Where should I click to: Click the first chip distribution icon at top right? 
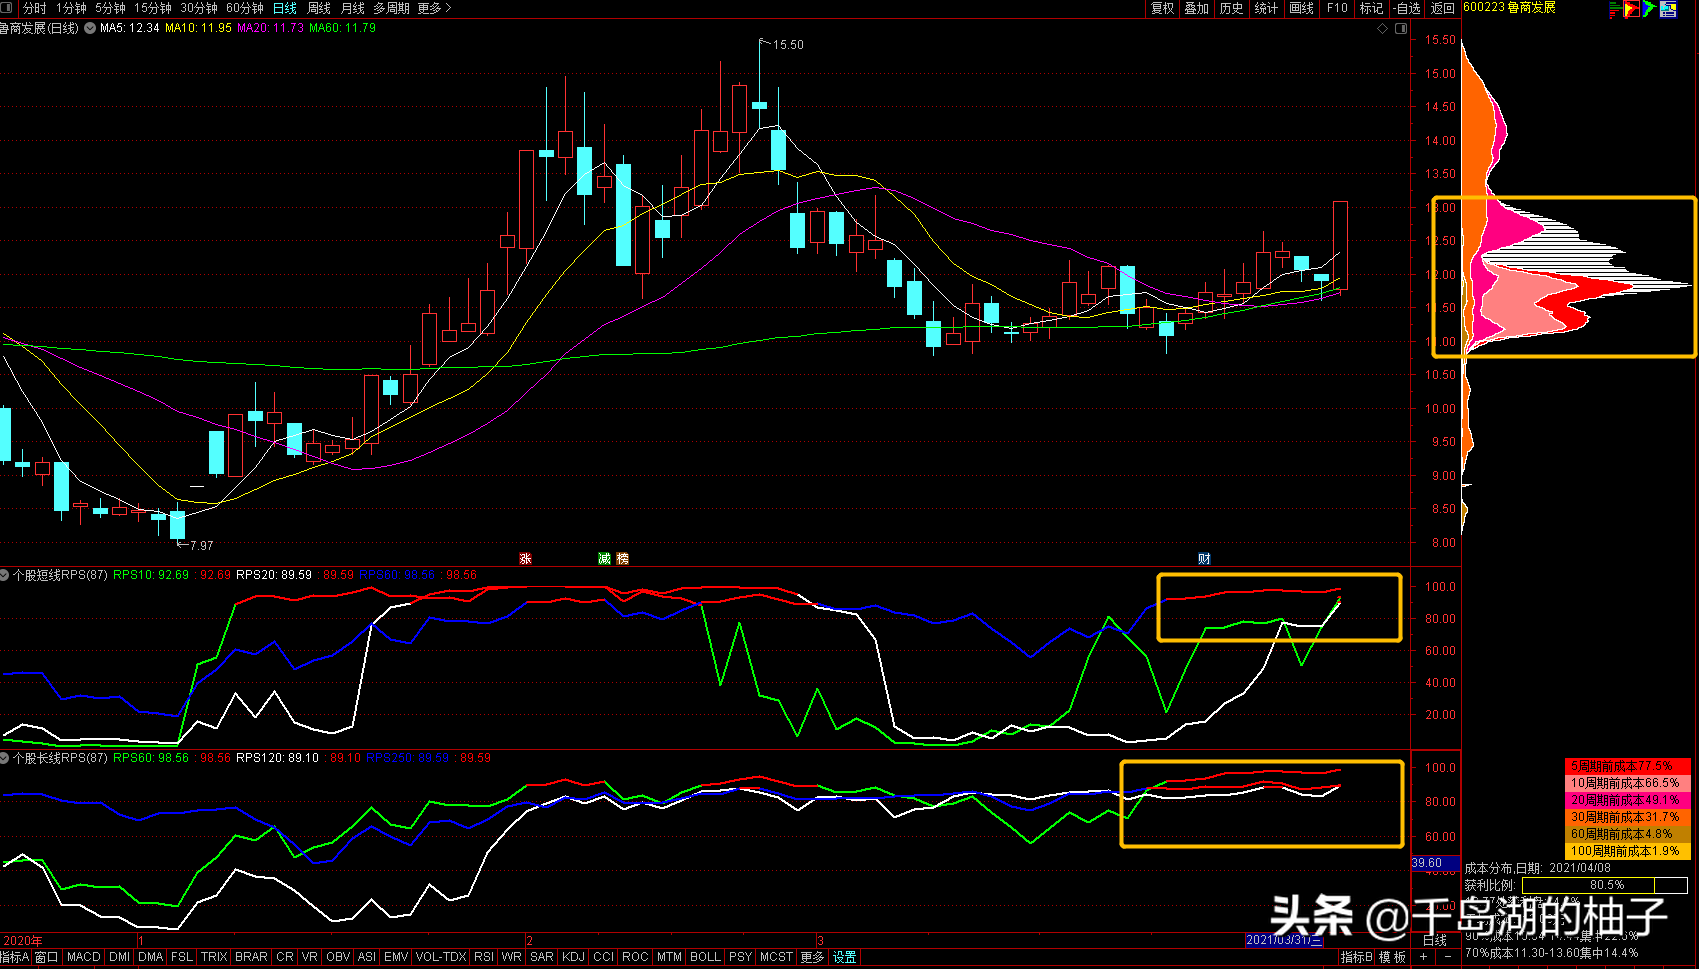(1614, 9)
